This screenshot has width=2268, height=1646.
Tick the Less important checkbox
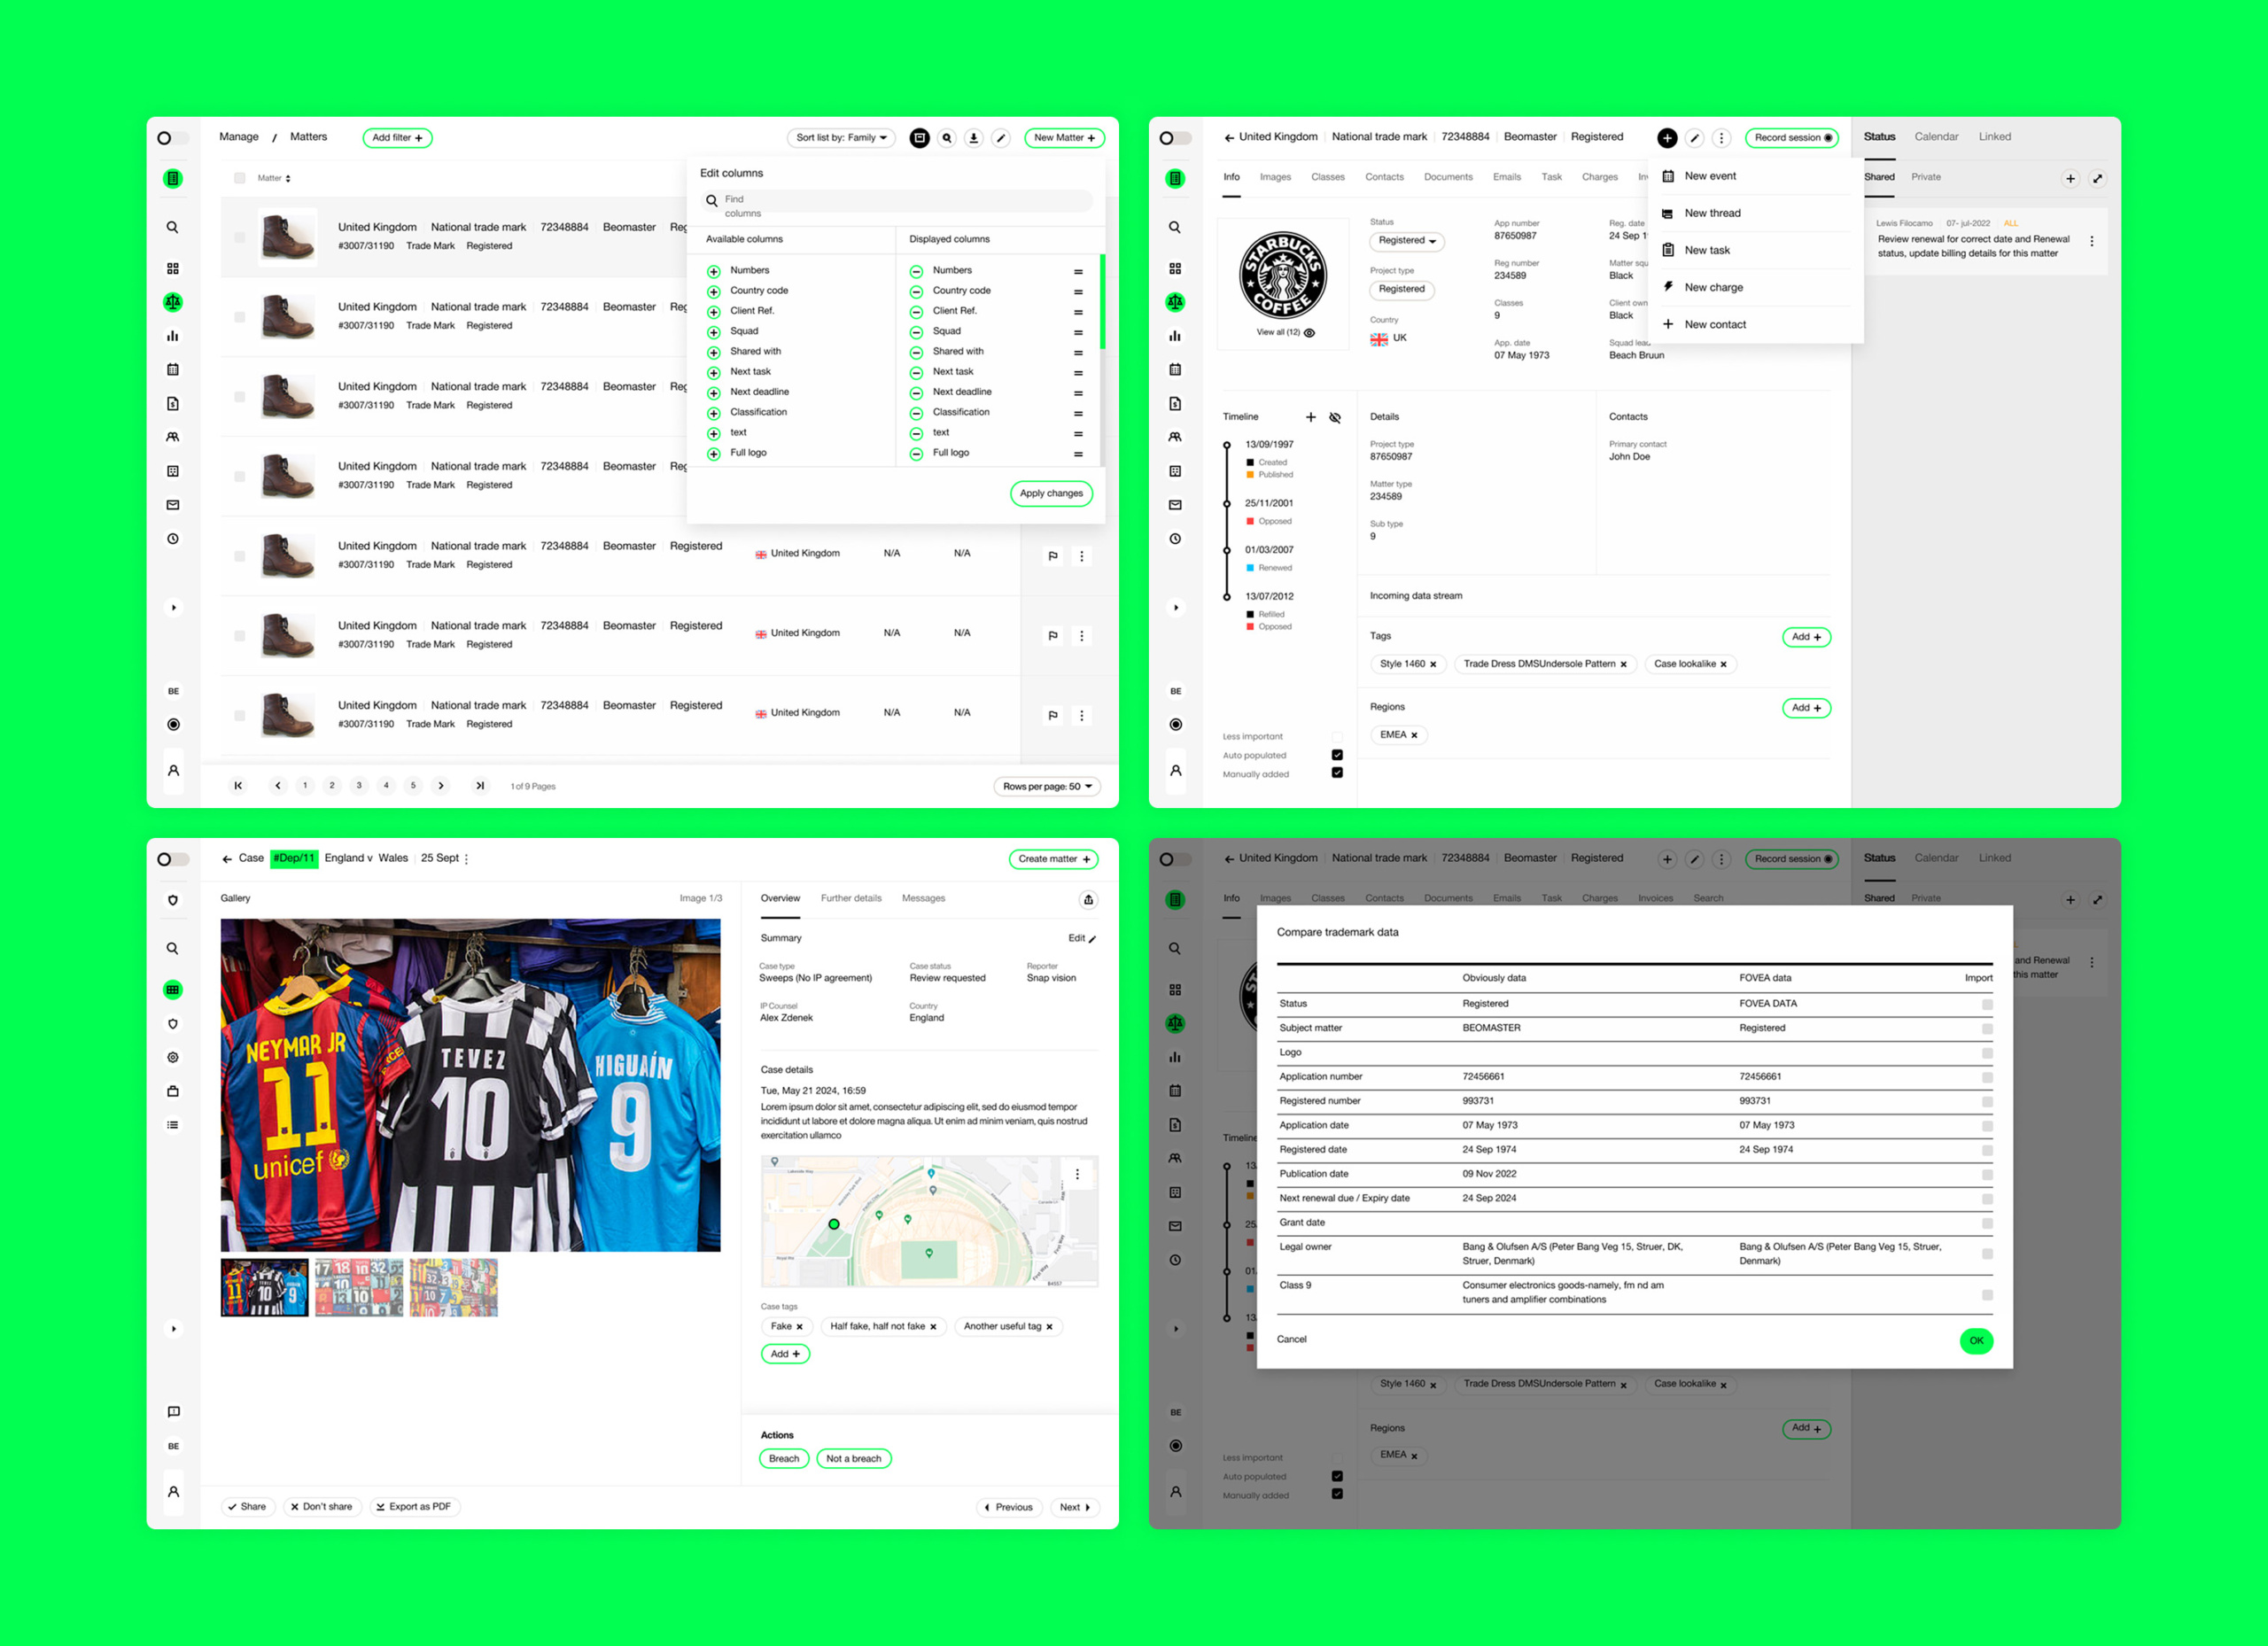point(1337,737)
